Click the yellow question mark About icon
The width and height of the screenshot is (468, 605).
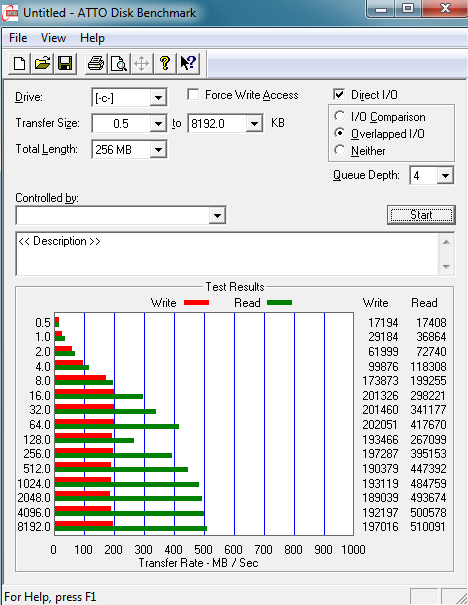(165, 64)
